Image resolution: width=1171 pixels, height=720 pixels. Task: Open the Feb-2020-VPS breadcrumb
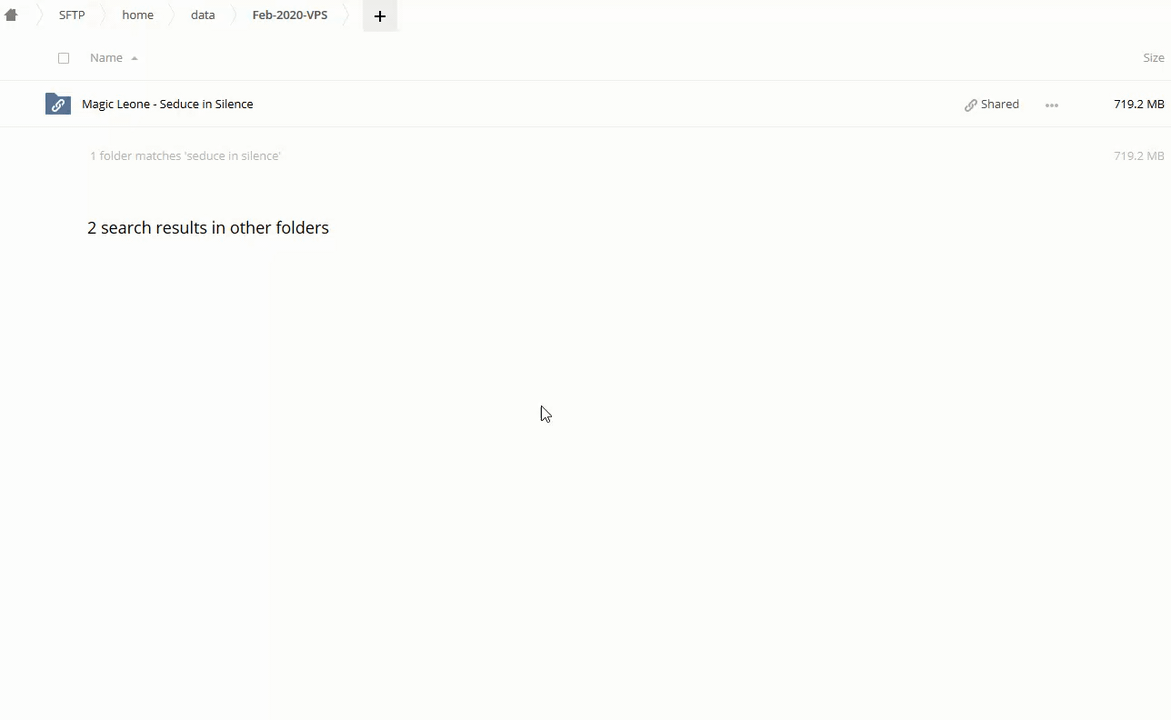pyautogui.click(x=290, y=15)
